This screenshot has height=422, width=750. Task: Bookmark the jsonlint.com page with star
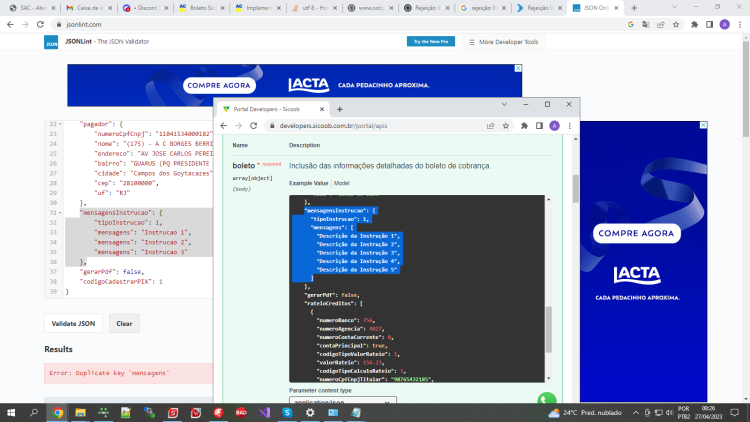[x=676, y=24]
